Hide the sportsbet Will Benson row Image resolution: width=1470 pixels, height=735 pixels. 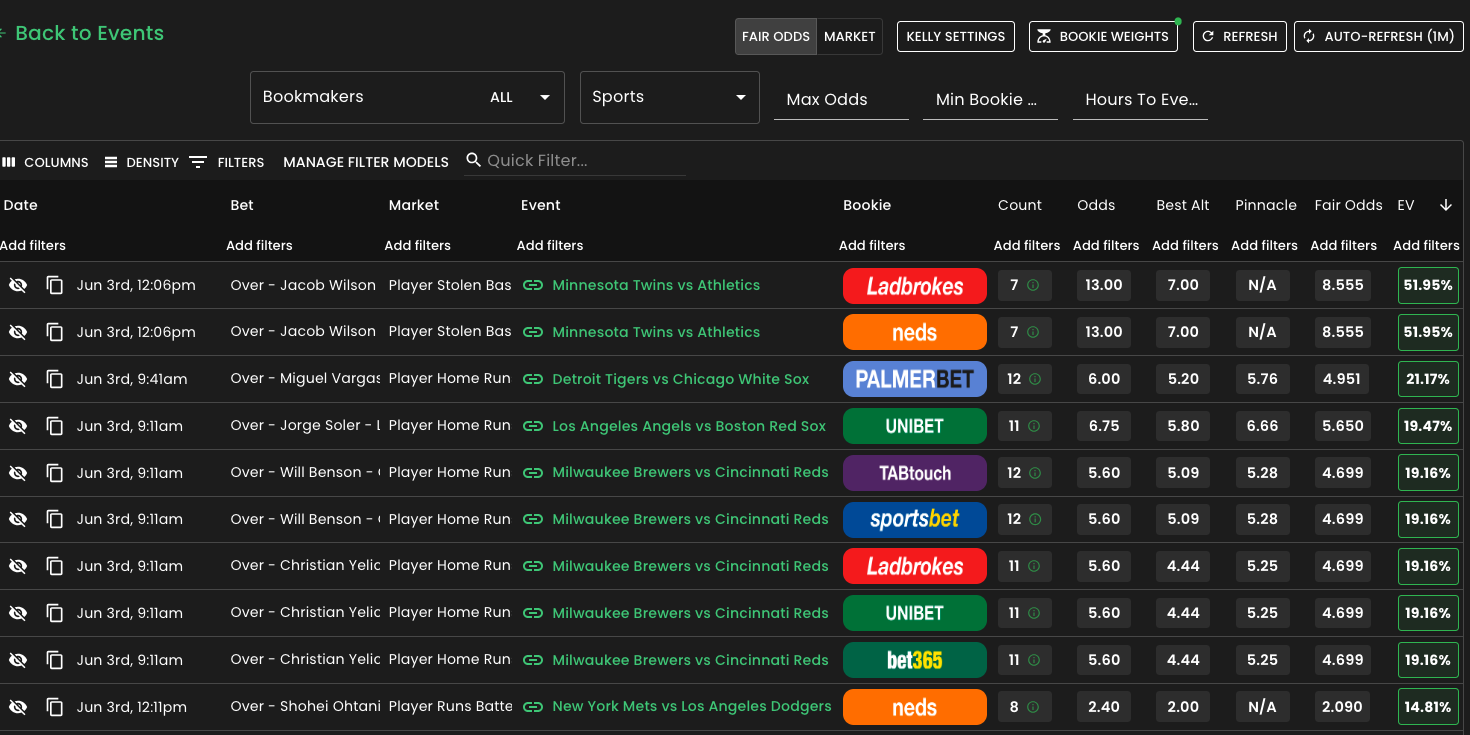[17, 519]
